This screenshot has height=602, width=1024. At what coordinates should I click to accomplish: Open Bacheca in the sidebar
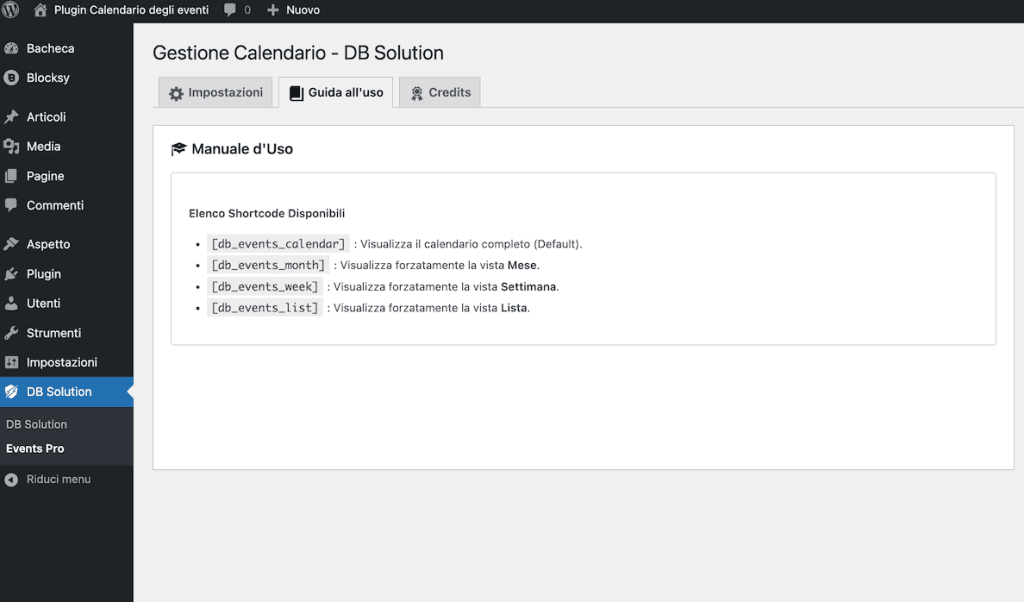(50, 48)
